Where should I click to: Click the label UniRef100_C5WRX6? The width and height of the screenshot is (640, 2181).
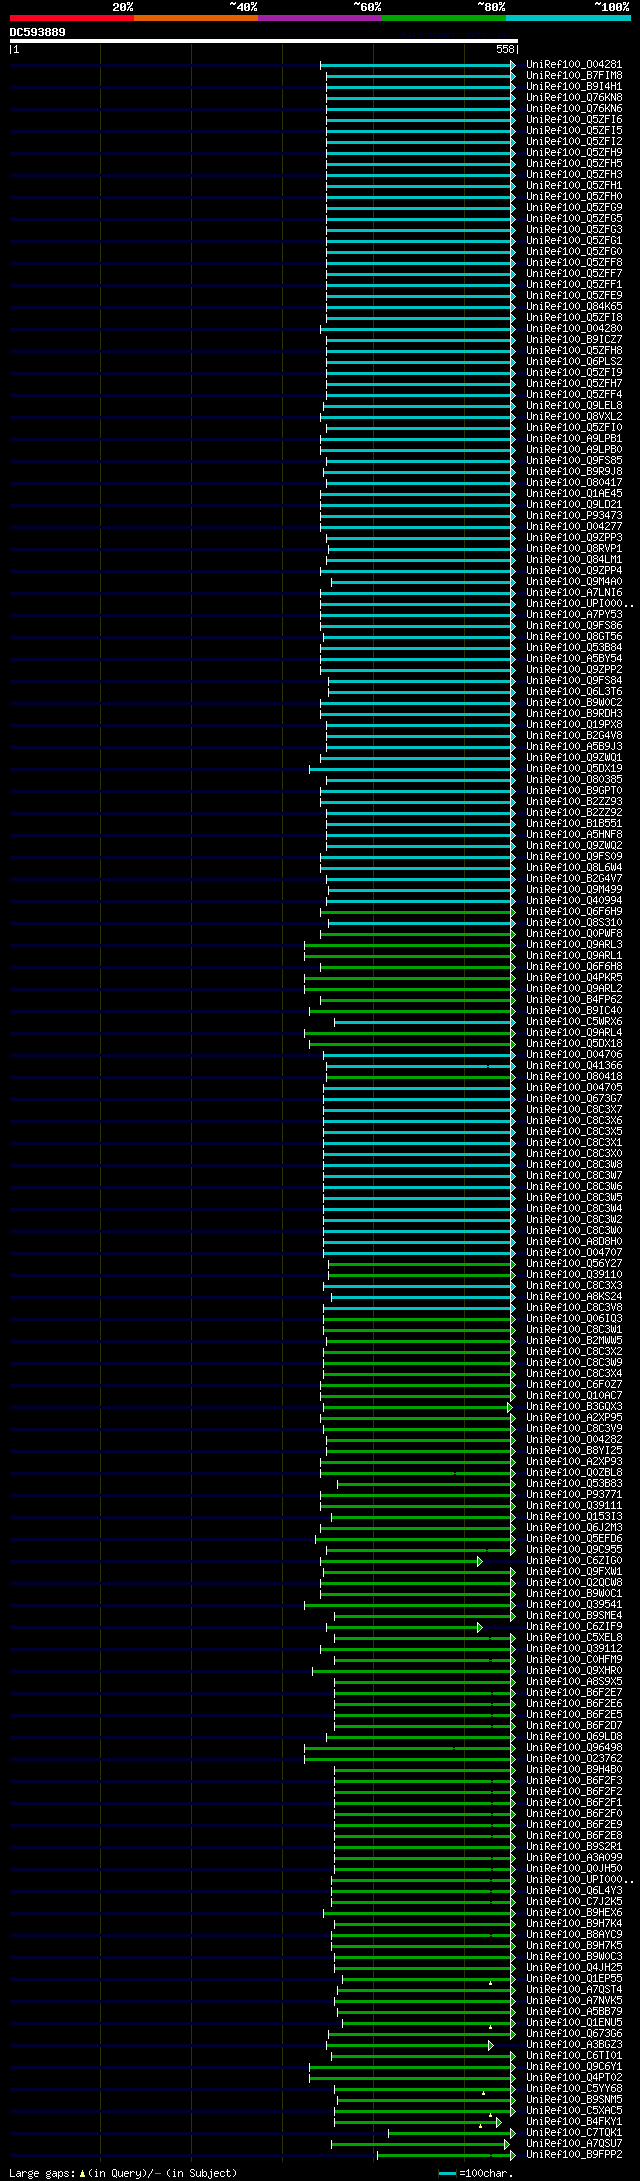[x=574, y=1022]
